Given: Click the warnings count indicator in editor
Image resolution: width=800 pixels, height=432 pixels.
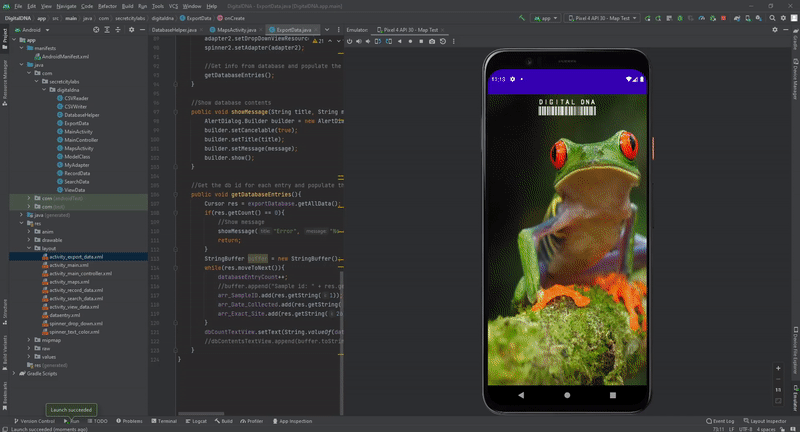Looking at the screenshot, I should [318, 41].
